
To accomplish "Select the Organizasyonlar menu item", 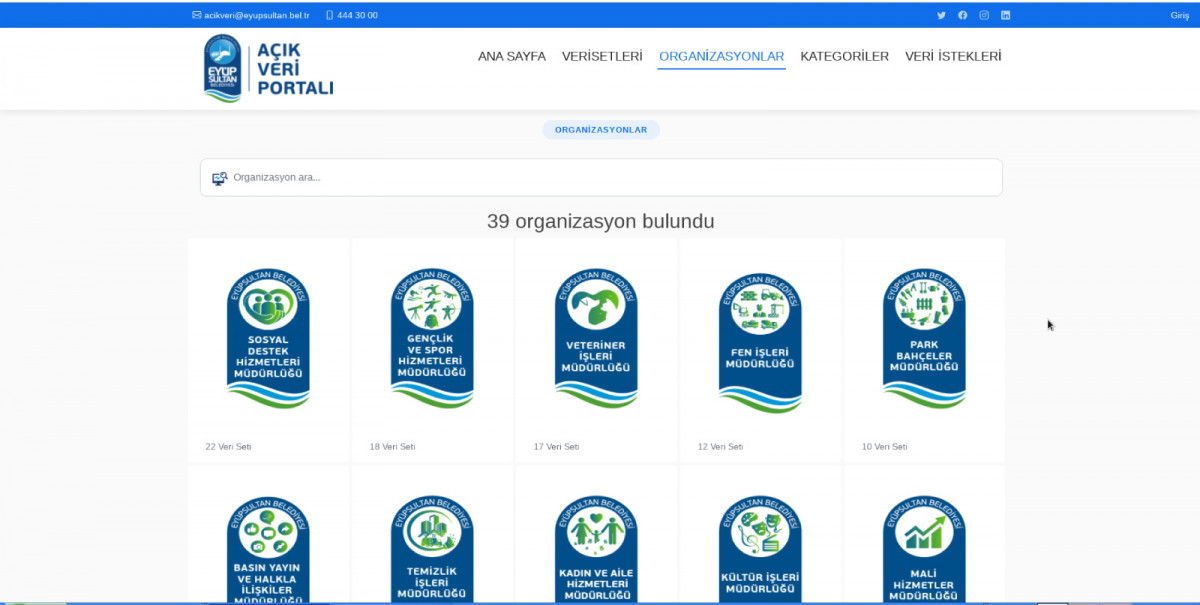I will (x=722, y=56).
